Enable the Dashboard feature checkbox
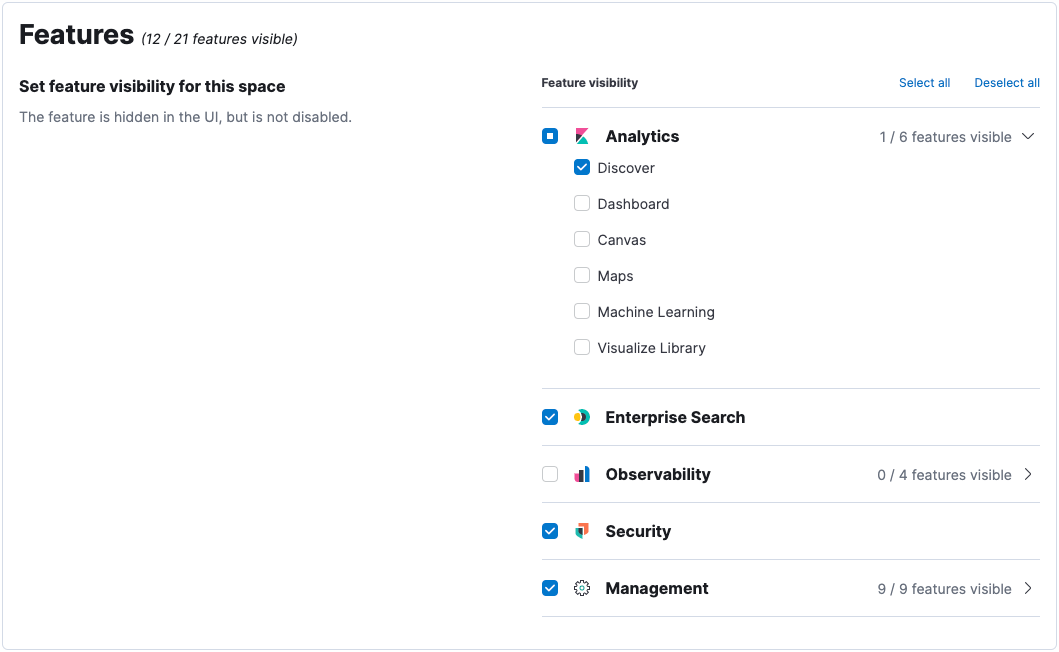 coord(582,204)
